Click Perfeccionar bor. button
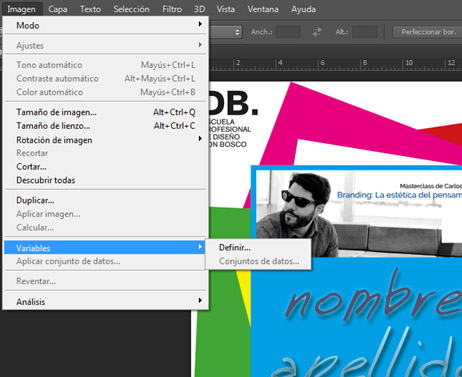This screenshot has width=462, height=377. (x=428, y=32)
